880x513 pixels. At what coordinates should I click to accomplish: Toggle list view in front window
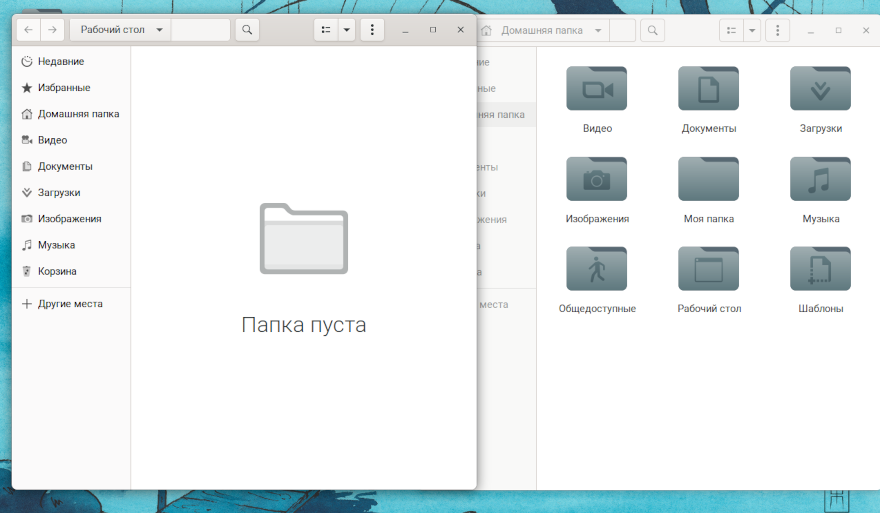[326, 30]
